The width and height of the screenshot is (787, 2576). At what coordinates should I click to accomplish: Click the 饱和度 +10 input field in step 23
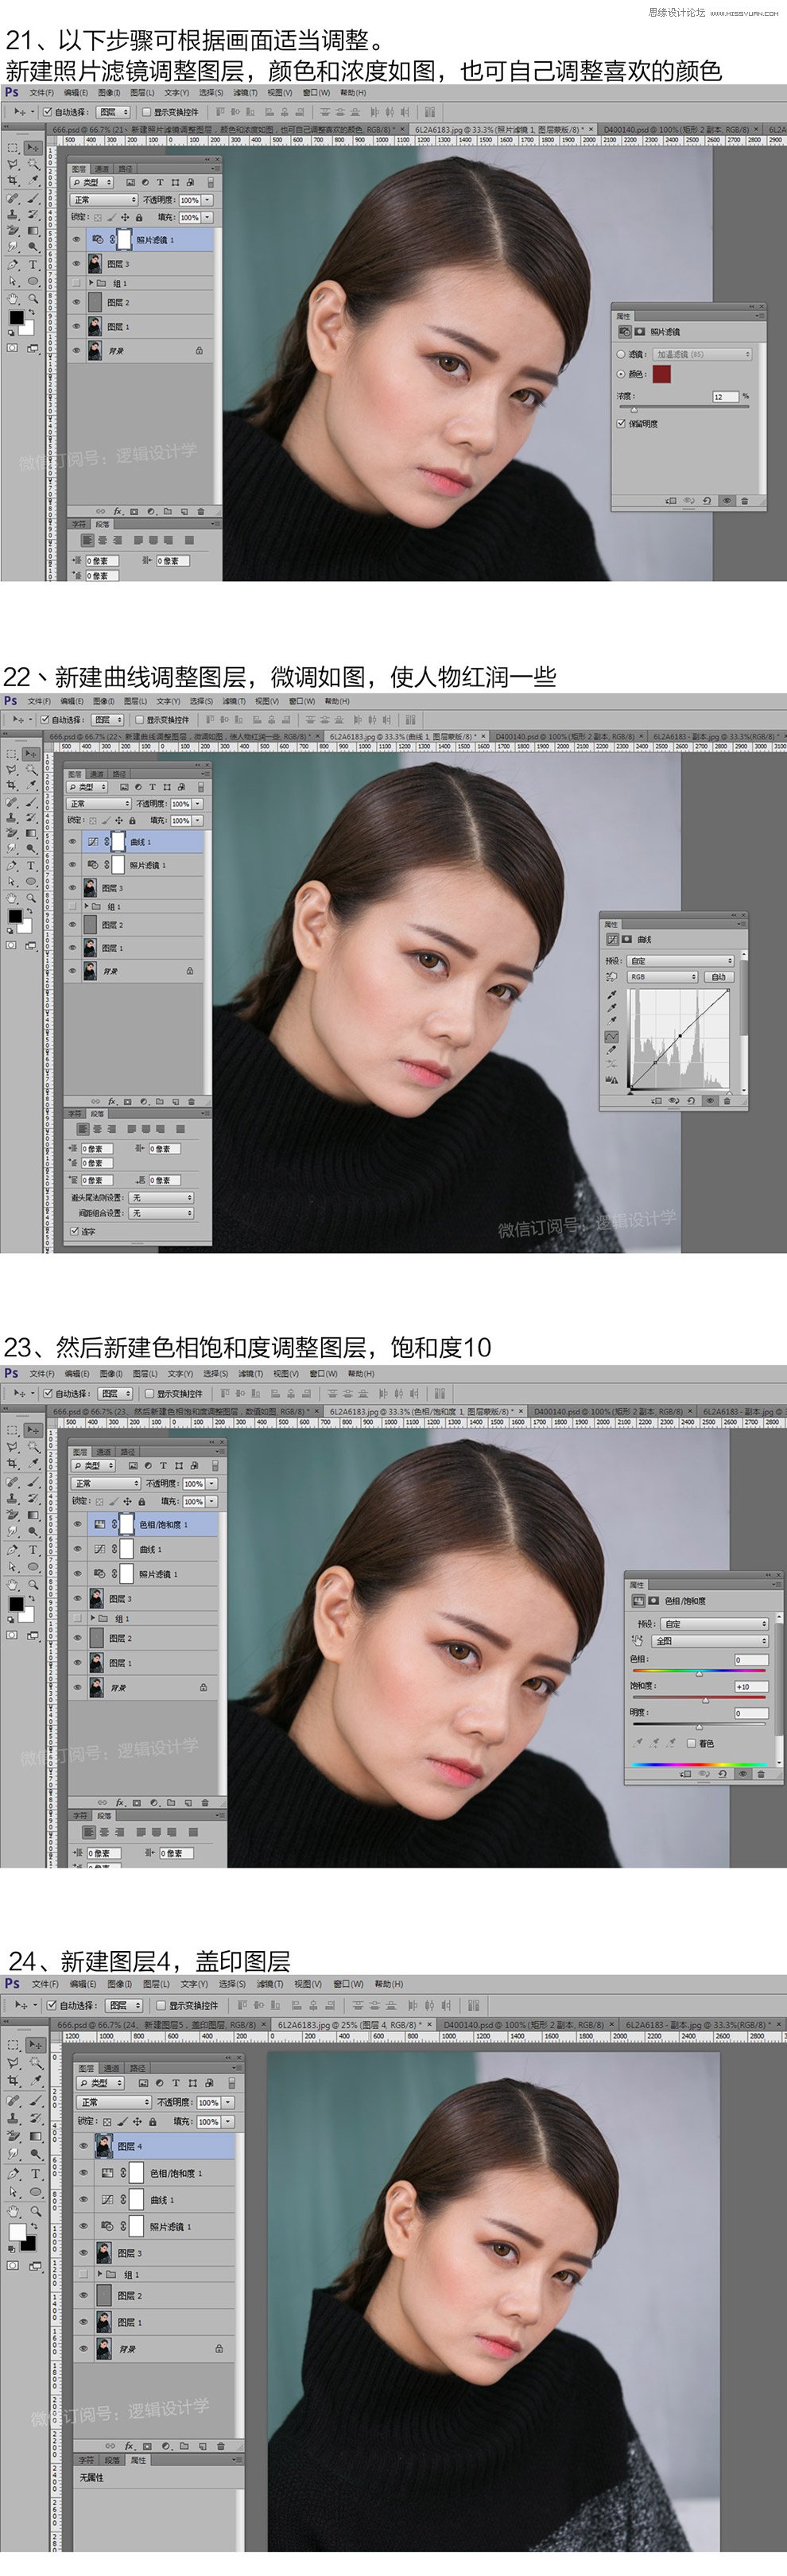pyautogui.click(x=752, y=1687)
